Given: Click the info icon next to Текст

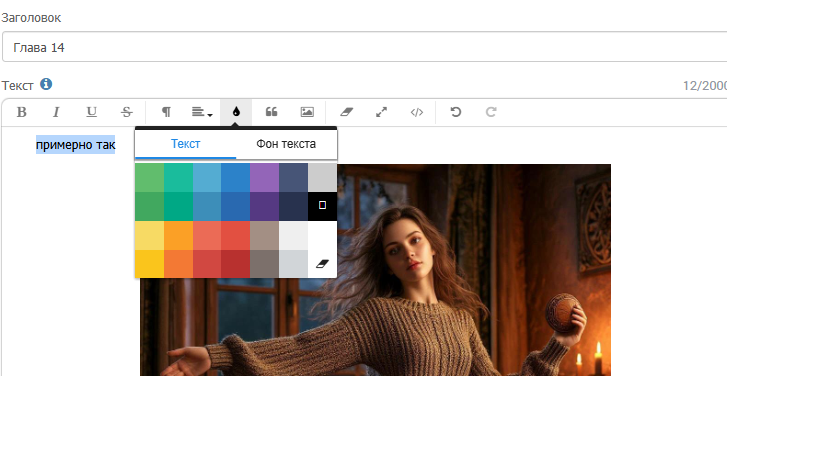Looking at the screenshot, I should (x=46, y=85).
